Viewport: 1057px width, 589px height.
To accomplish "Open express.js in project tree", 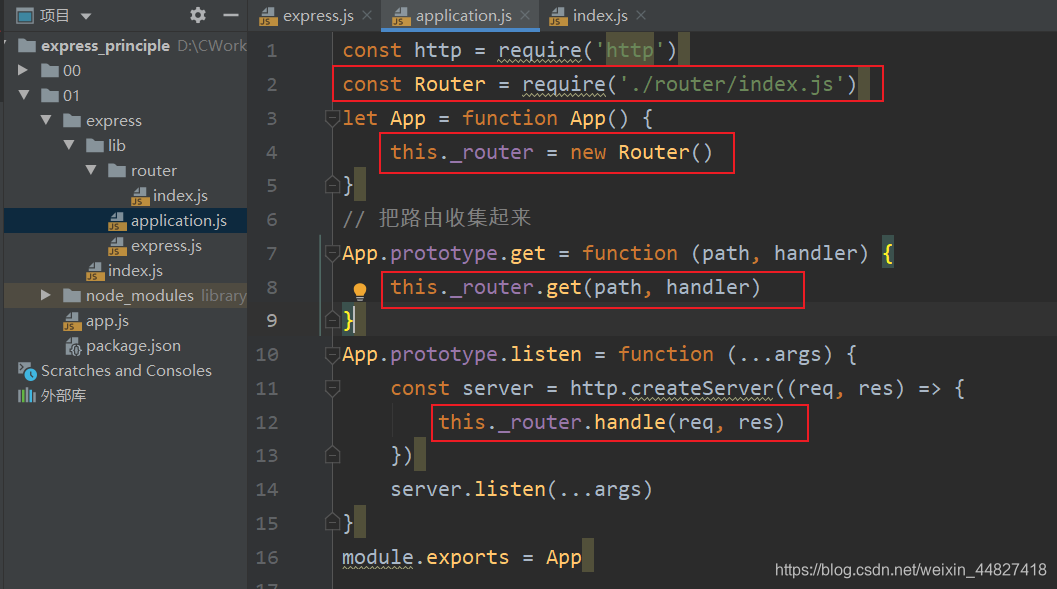I will [x=167, y=245].
